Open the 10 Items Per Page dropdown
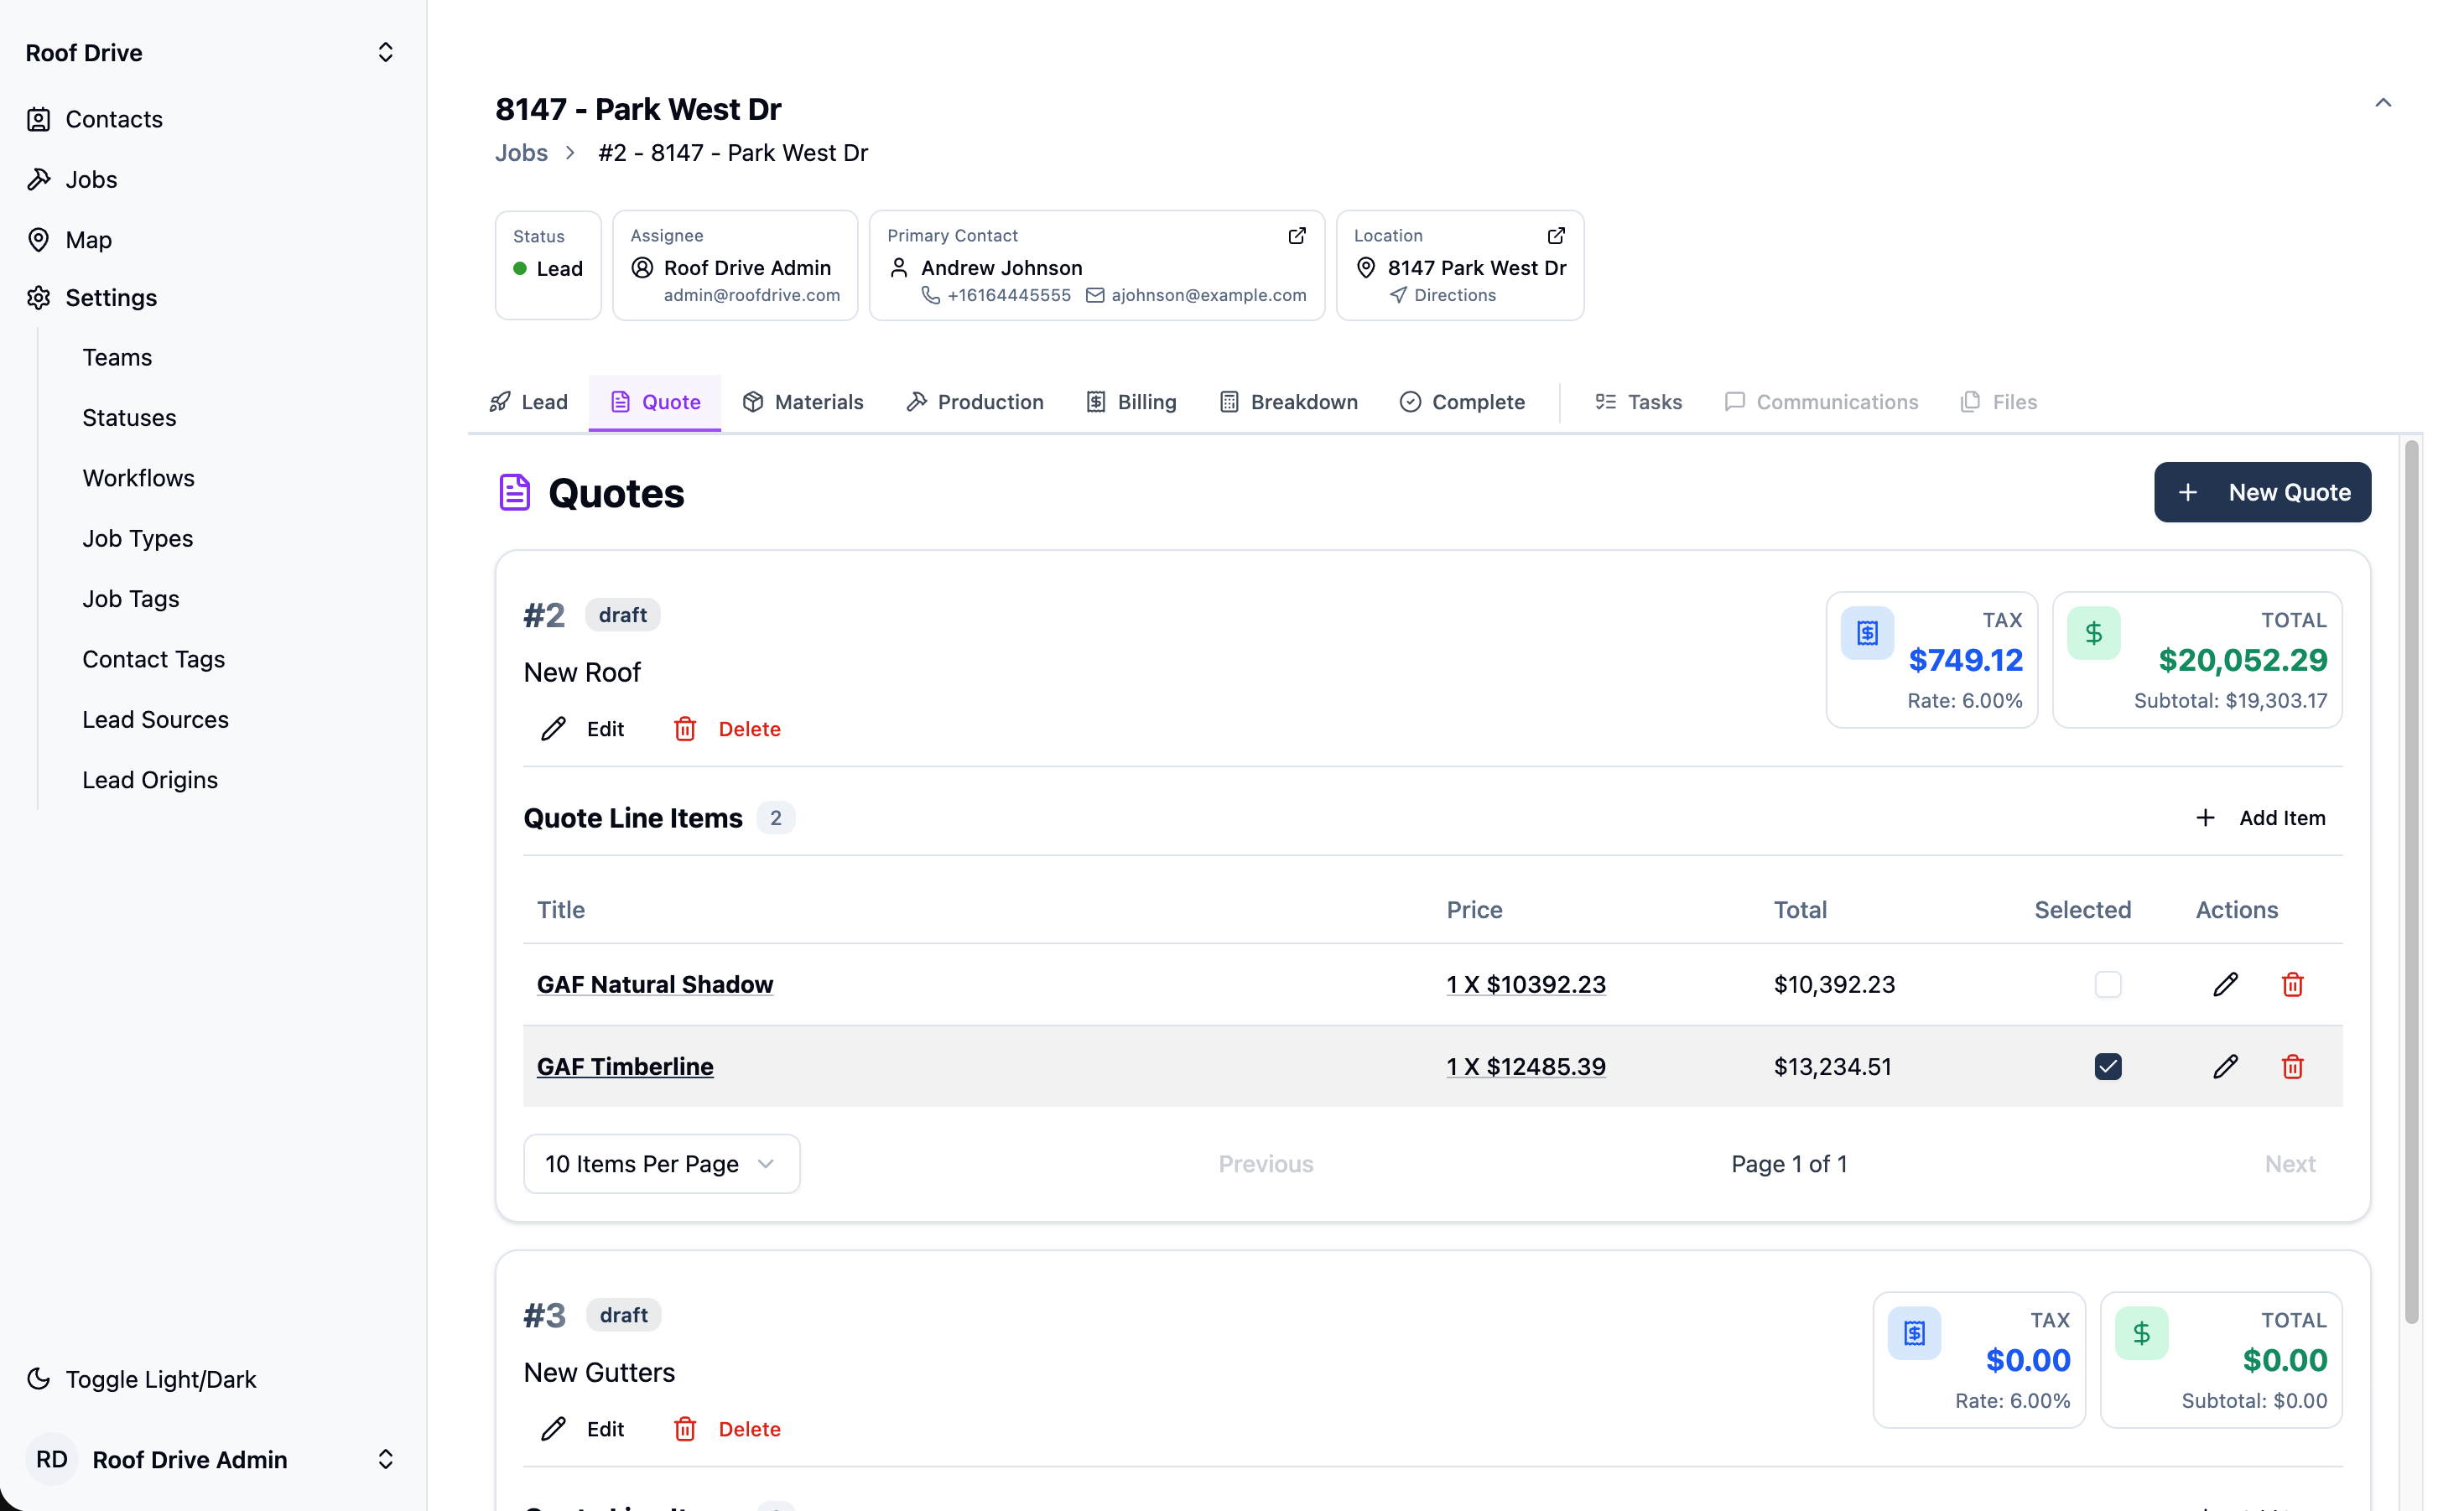 coord(661,1163)
